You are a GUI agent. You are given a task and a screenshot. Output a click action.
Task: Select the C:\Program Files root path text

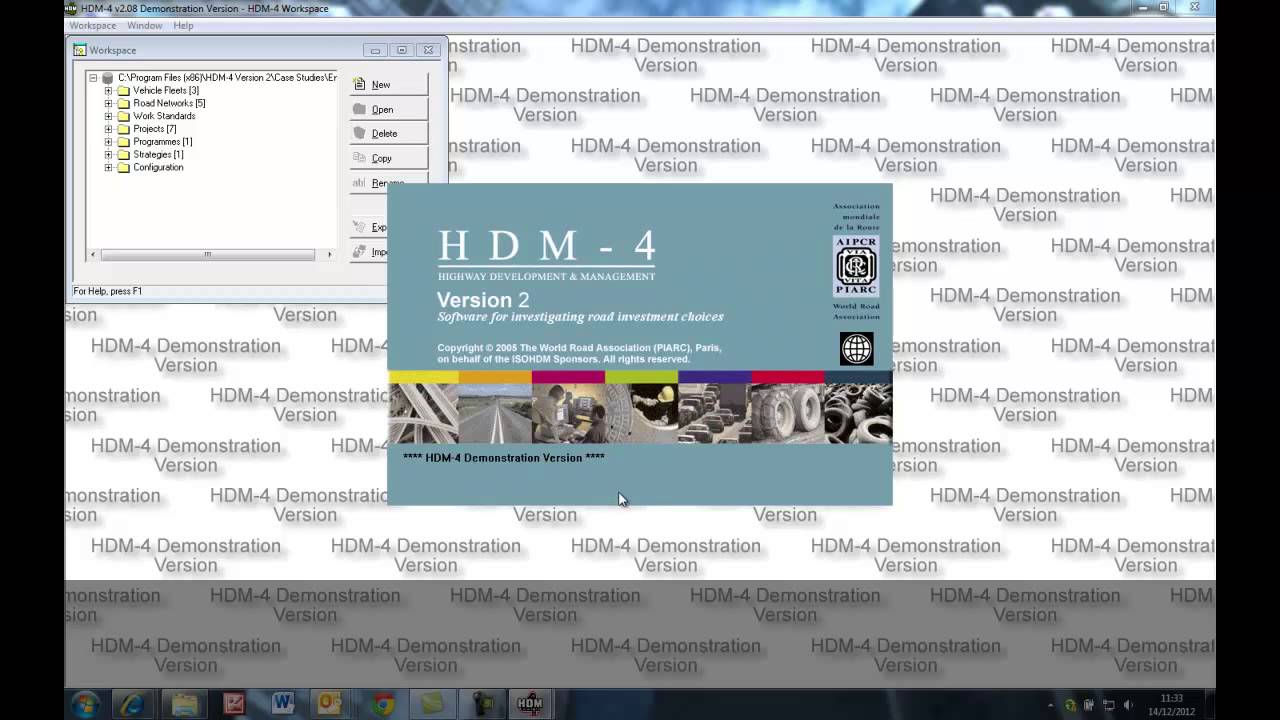(227, 77)
